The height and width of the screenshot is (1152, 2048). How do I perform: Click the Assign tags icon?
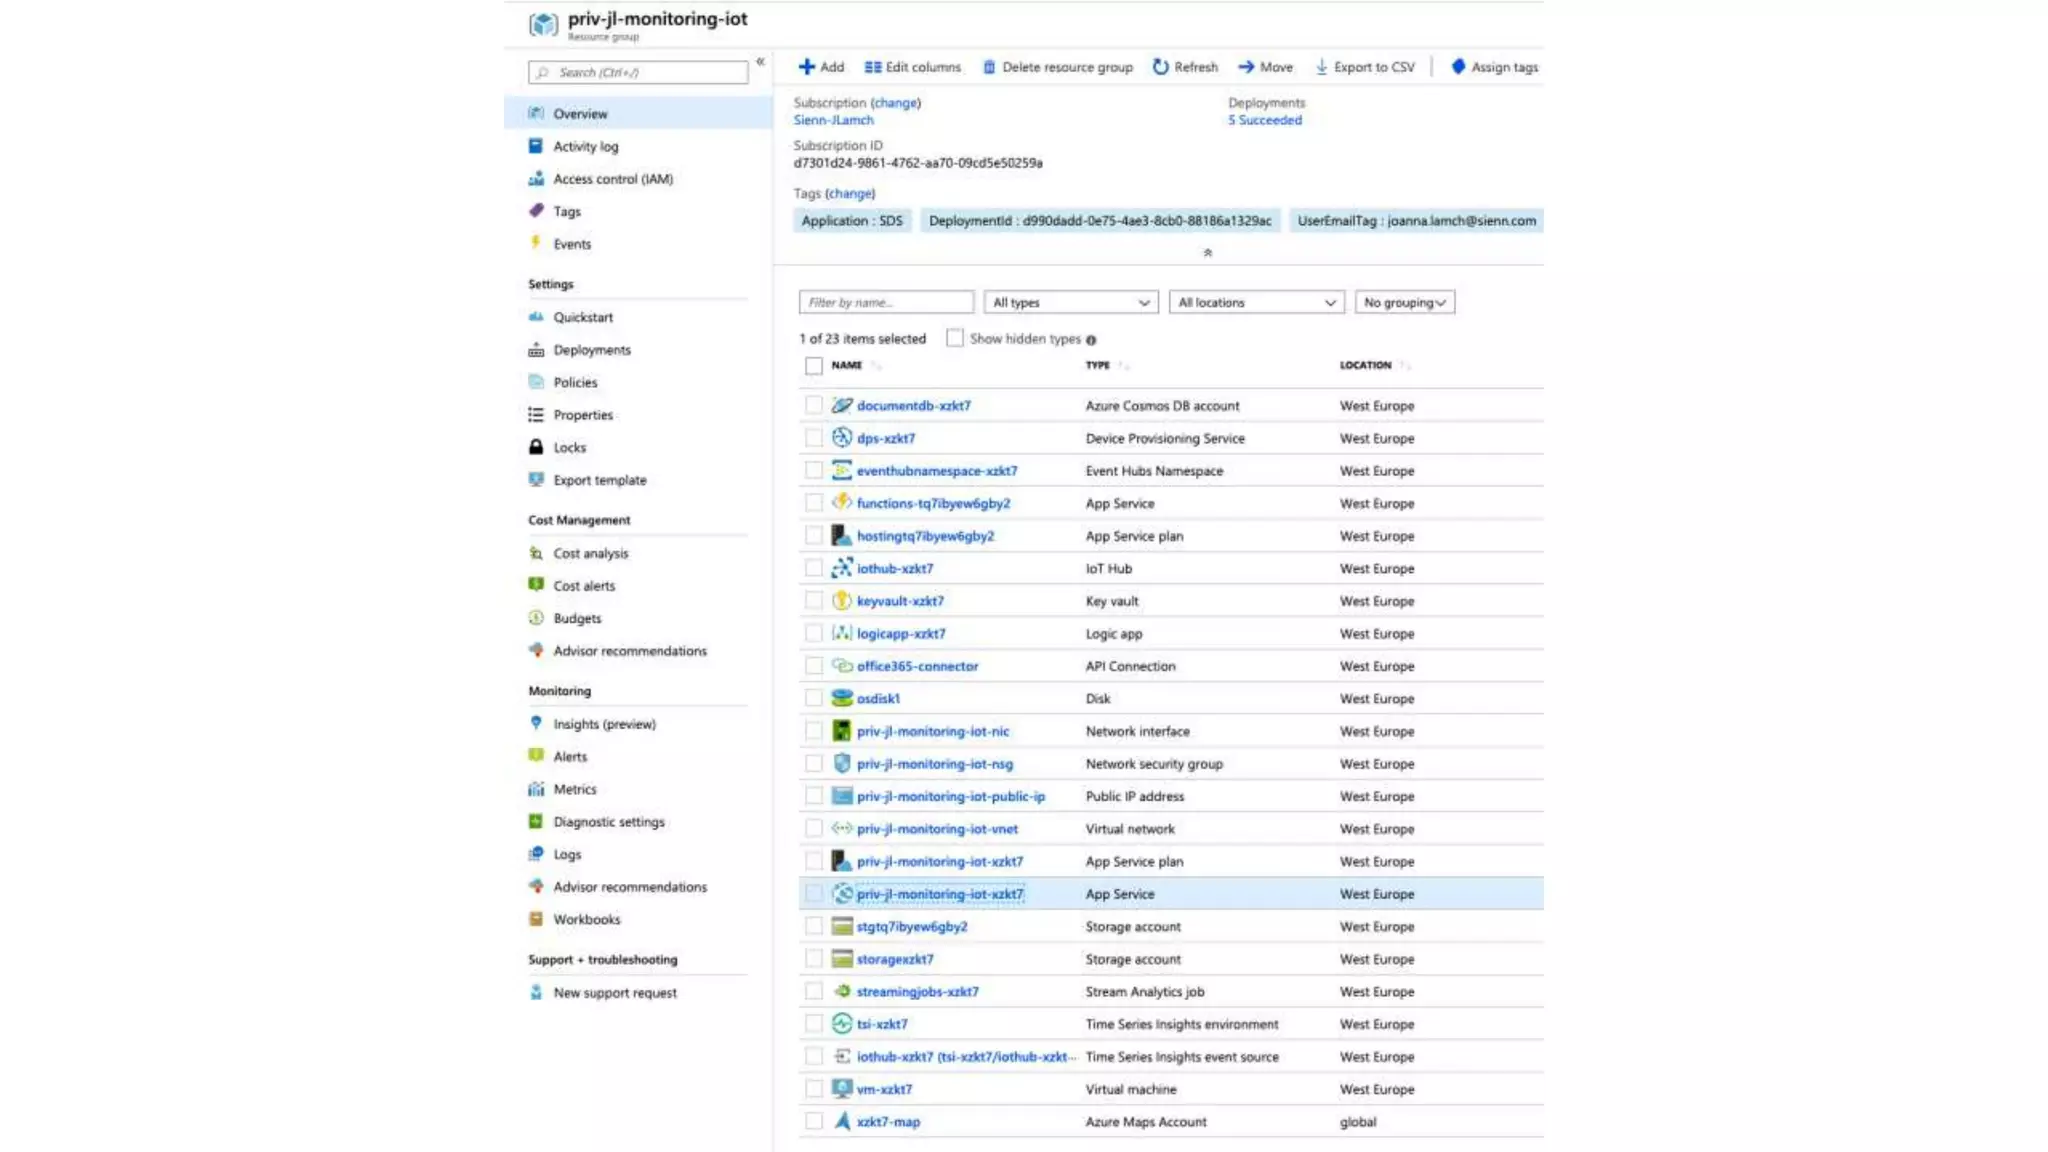(1458, 67)
